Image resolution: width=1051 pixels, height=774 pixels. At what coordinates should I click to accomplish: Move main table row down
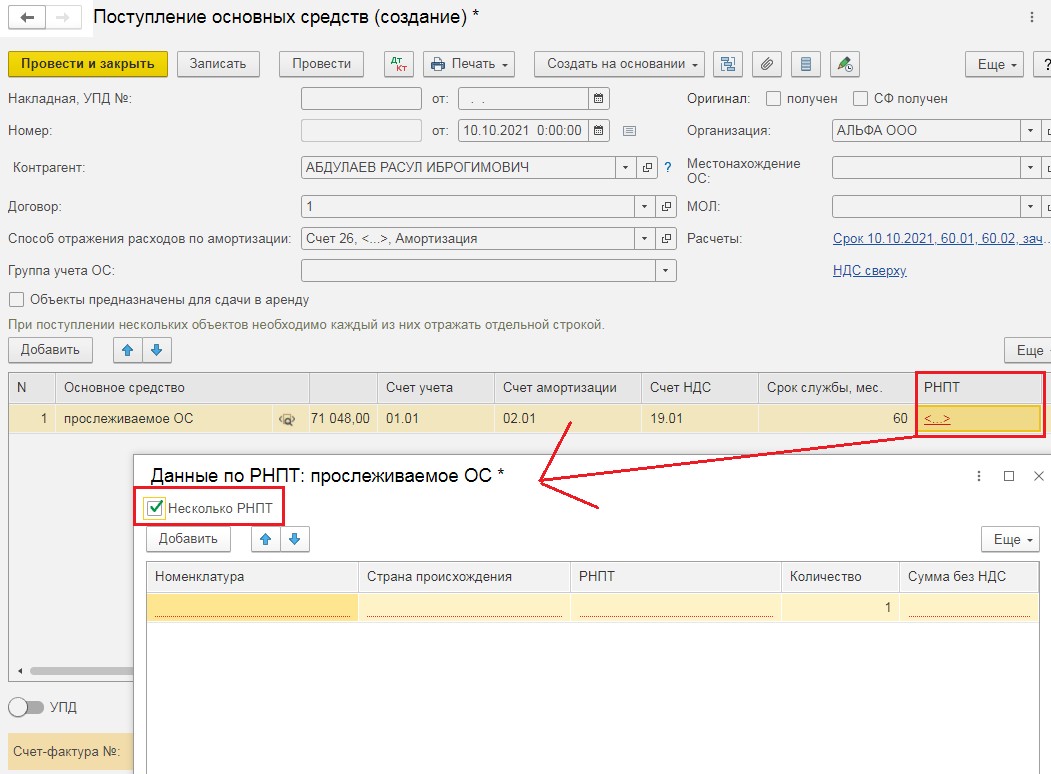[157, 350]
